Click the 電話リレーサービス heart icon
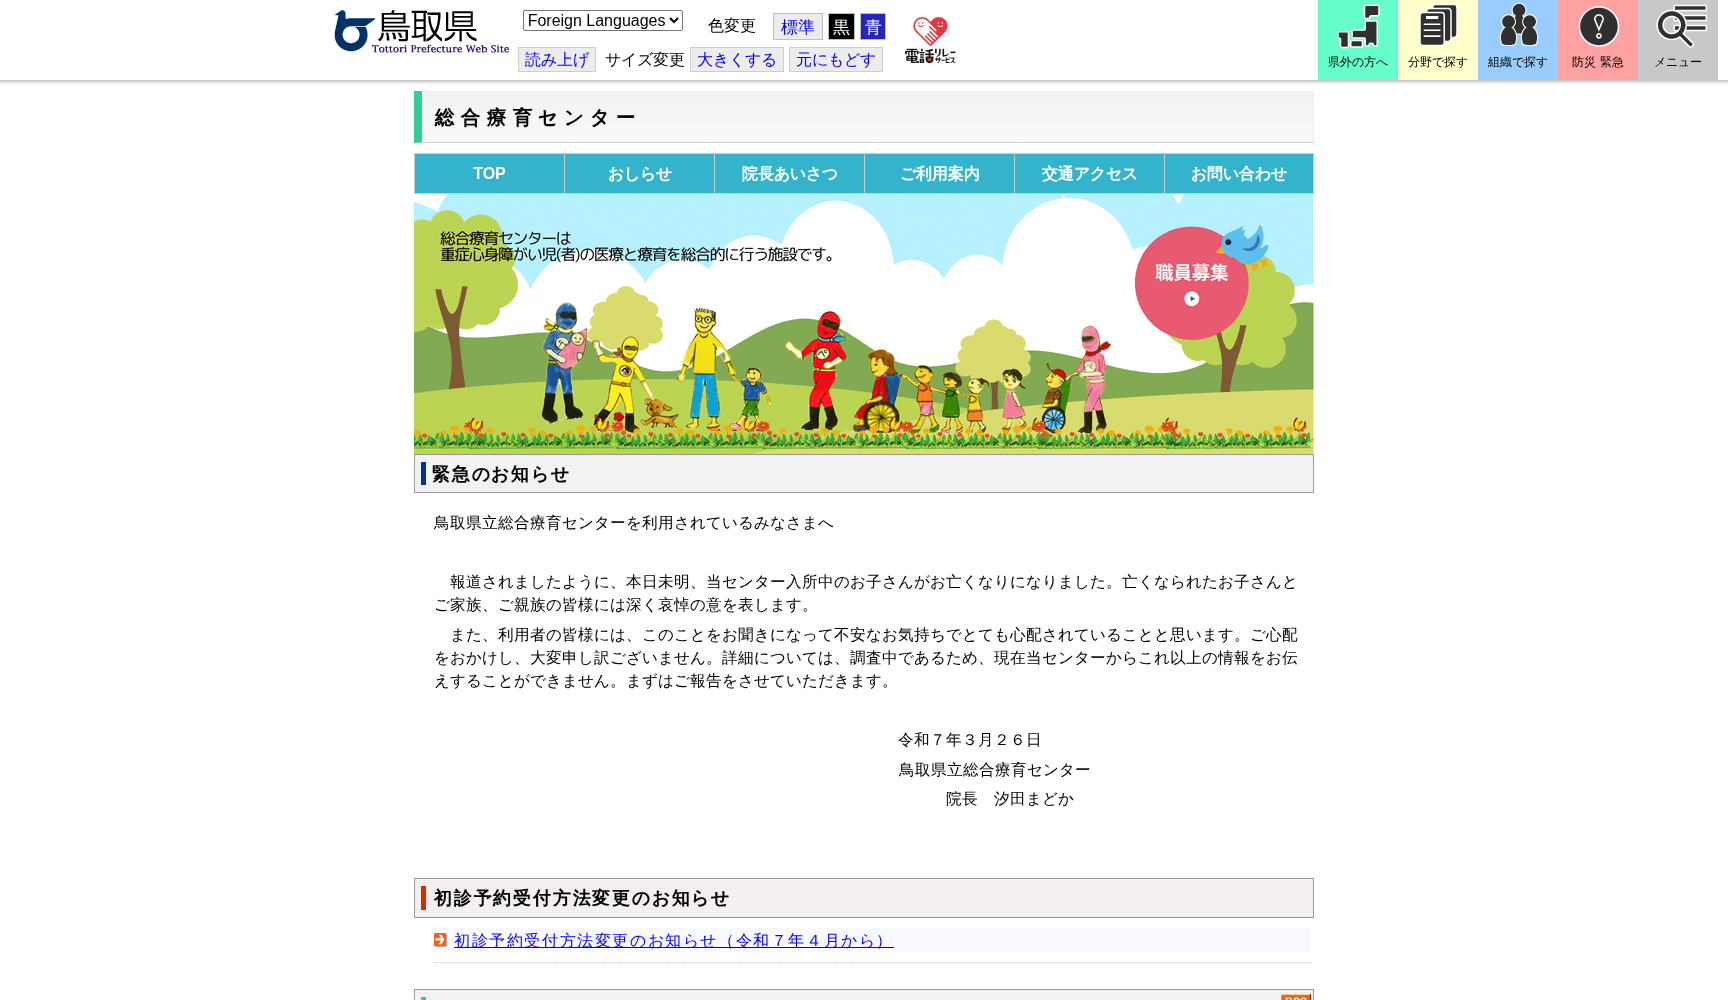 pyautogui.click(x=930, y=38)
